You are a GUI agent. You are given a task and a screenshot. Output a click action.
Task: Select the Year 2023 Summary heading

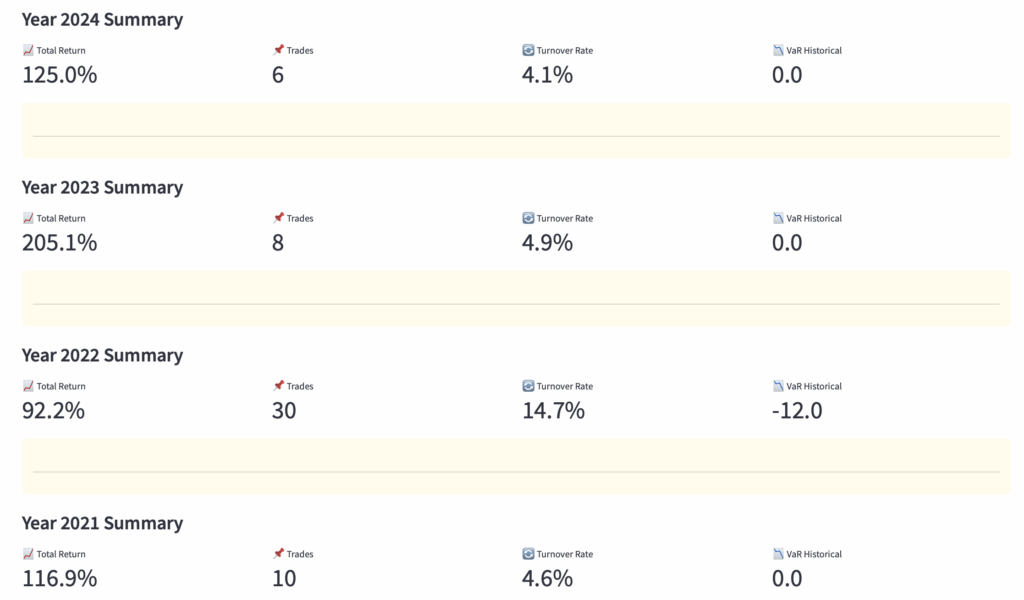103,187
